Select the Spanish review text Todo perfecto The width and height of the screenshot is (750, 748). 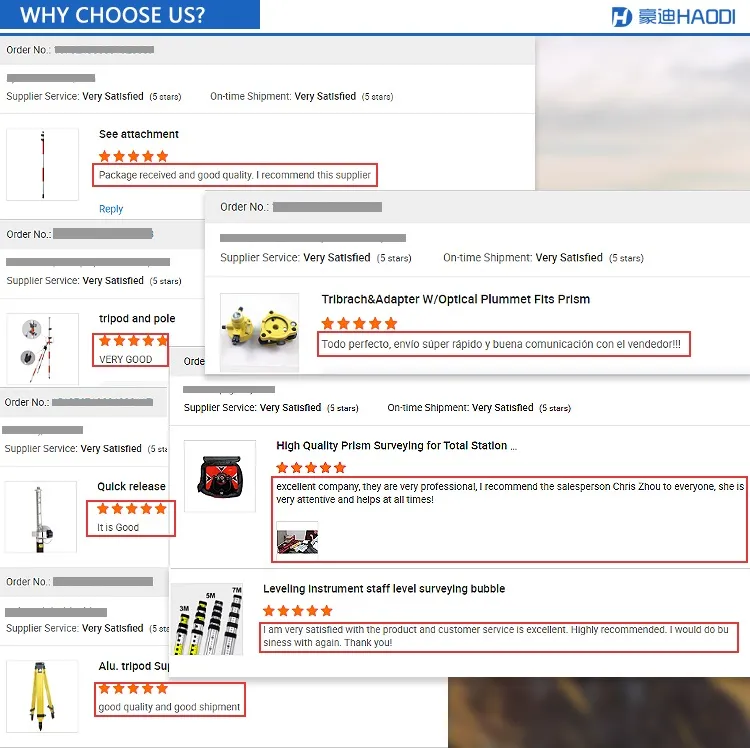pos(501,344)
